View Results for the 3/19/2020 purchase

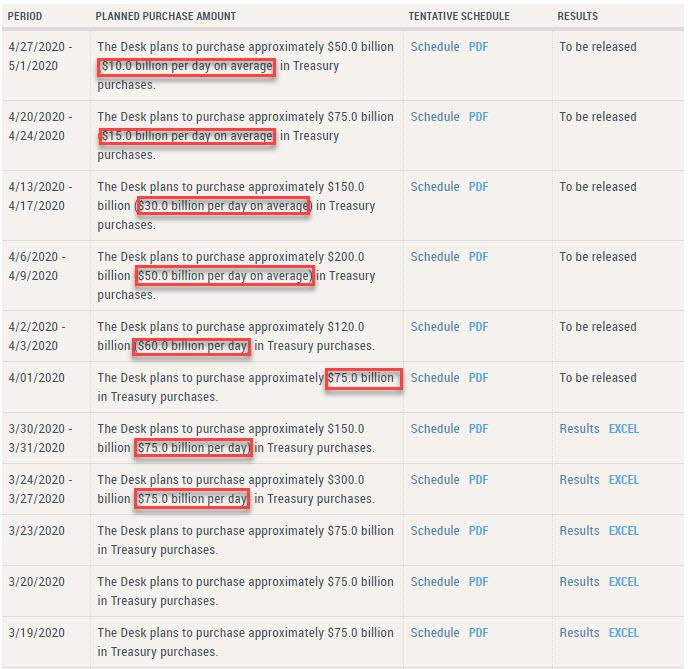tap(579, 633)
